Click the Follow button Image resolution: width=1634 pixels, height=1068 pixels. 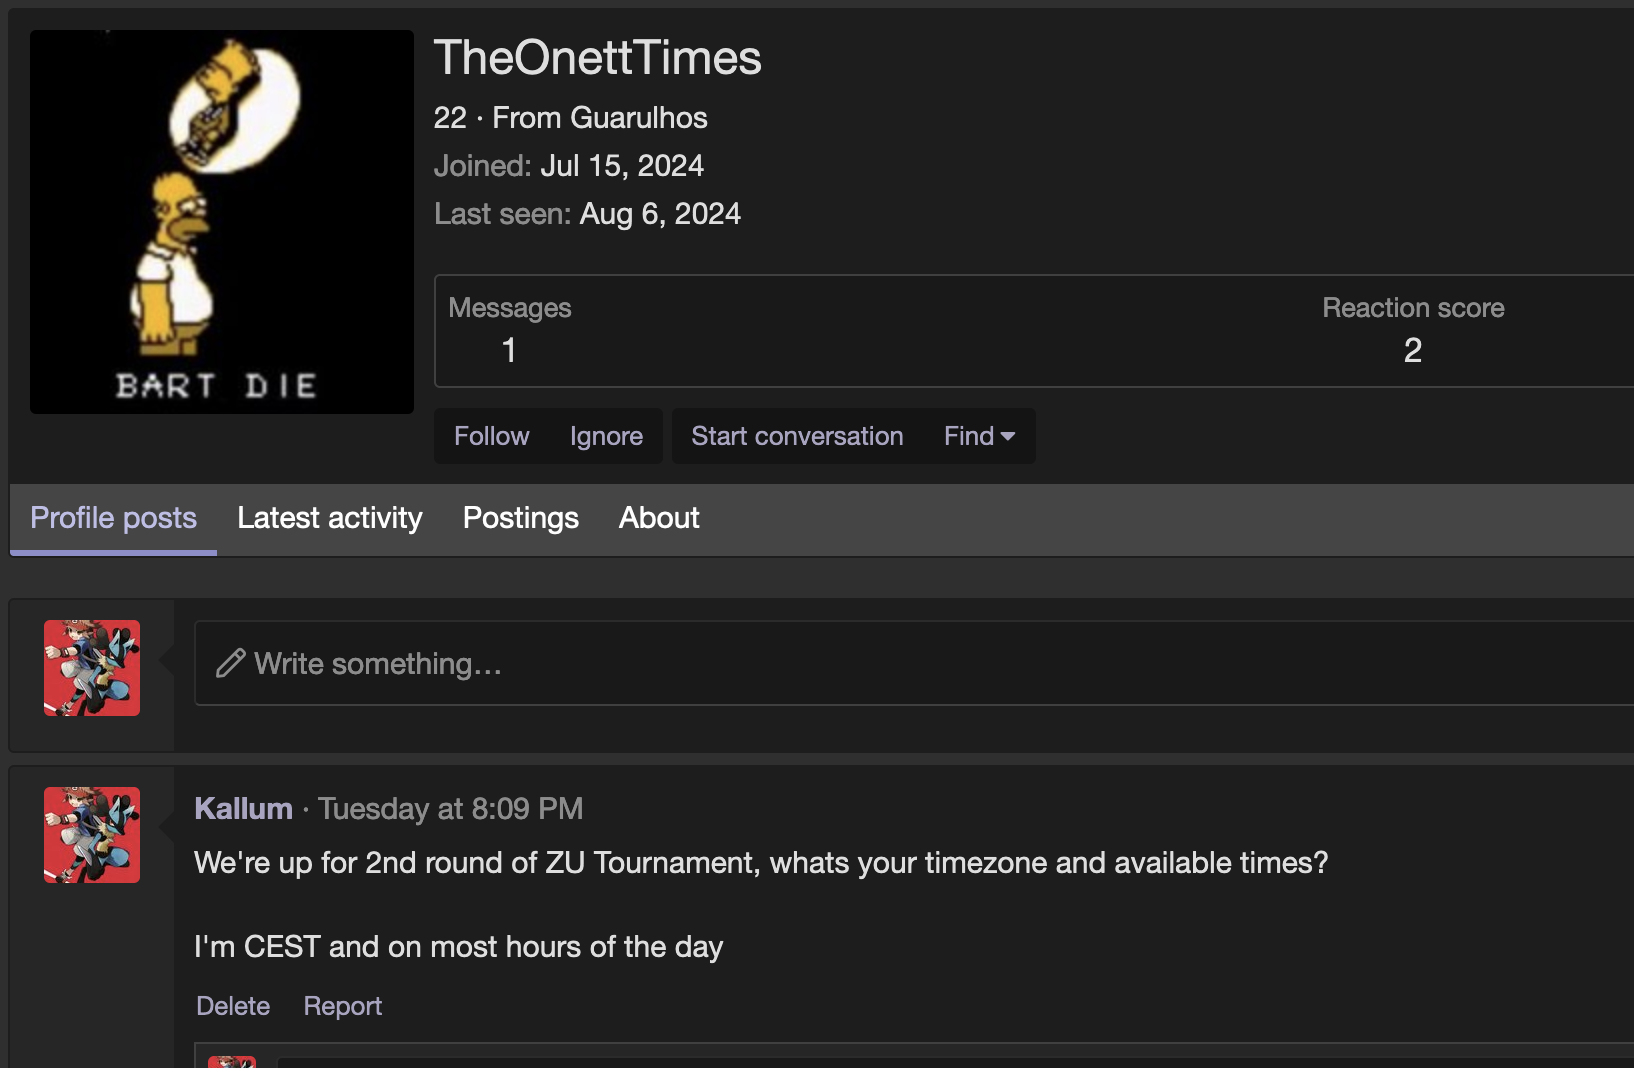pyautogui.click(x=491, y=436)
